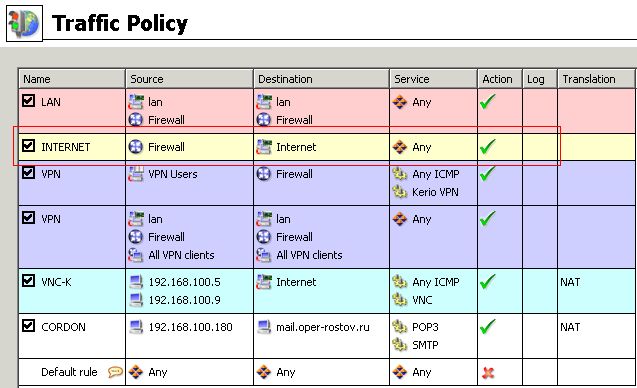Disable the LAN rule checkbox
Image resolution: width=637 pixels, height=388 pixels.
[x=28, y=101]
